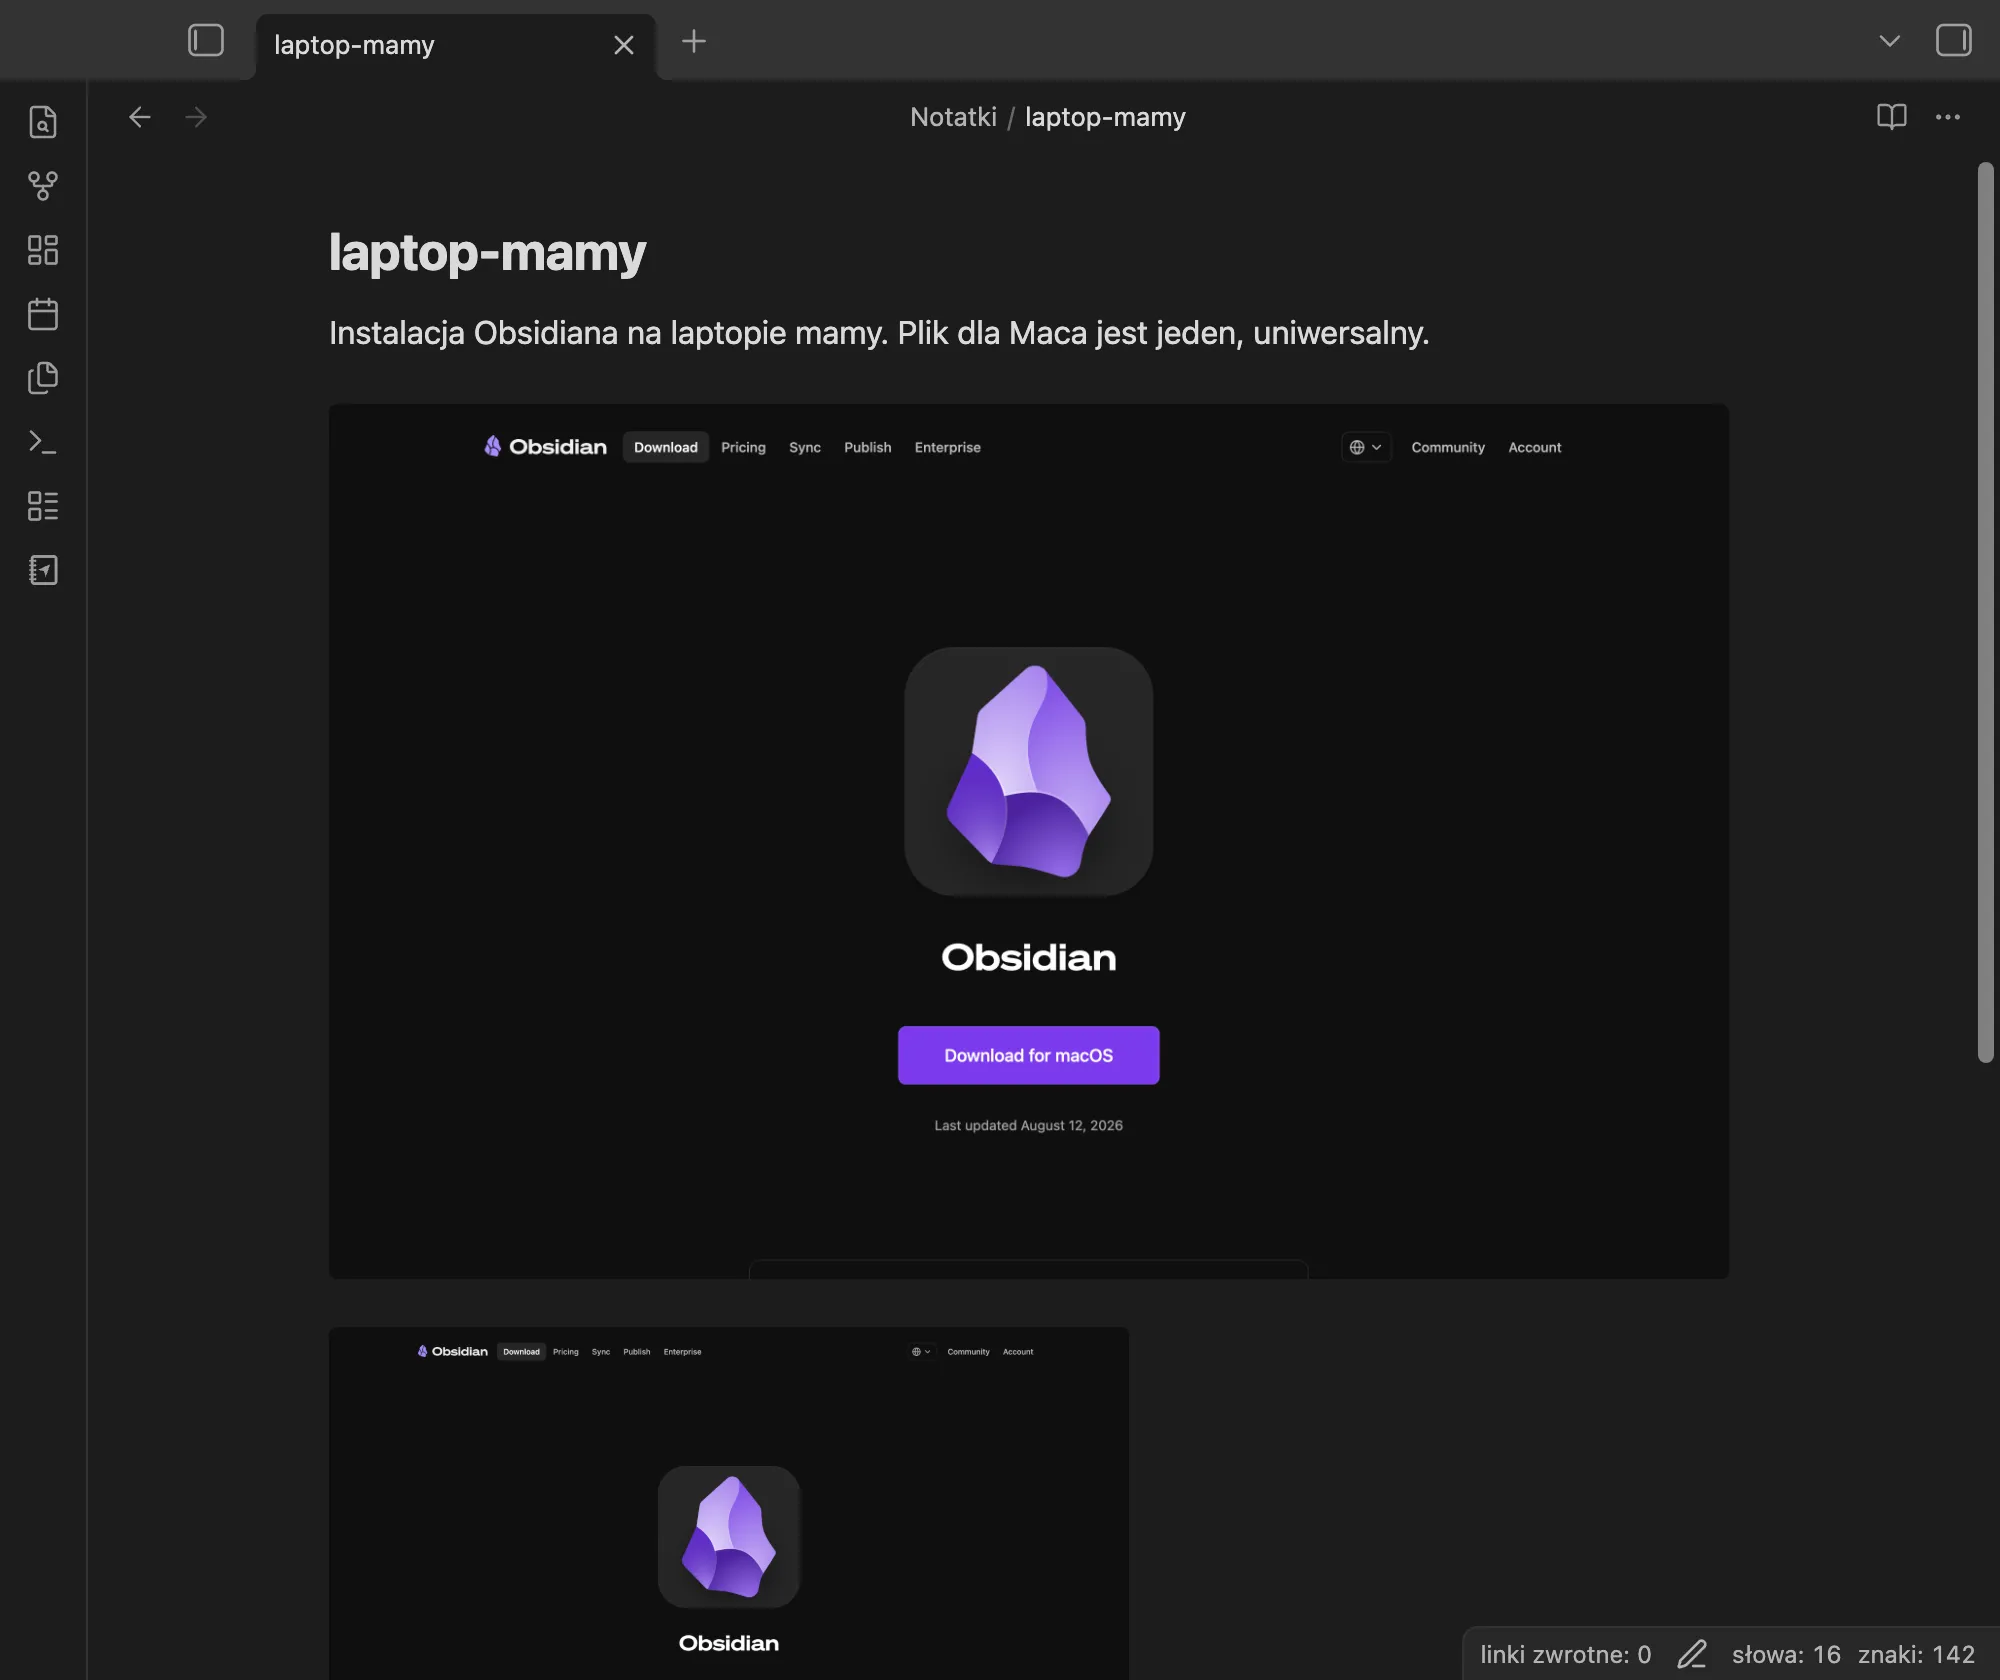2000x1680 pixels.
Task: Click the pencil edit mode status icon
Action: [x=1692, y=1654]
